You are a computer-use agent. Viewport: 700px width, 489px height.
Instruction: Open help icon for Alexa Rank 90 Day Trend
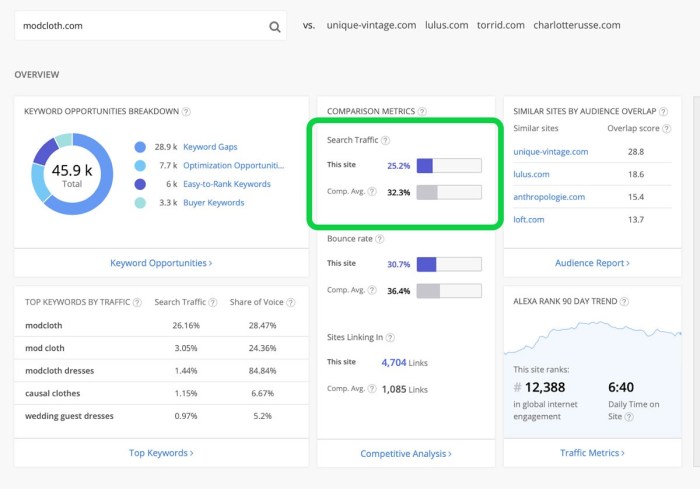coord(625,301)
